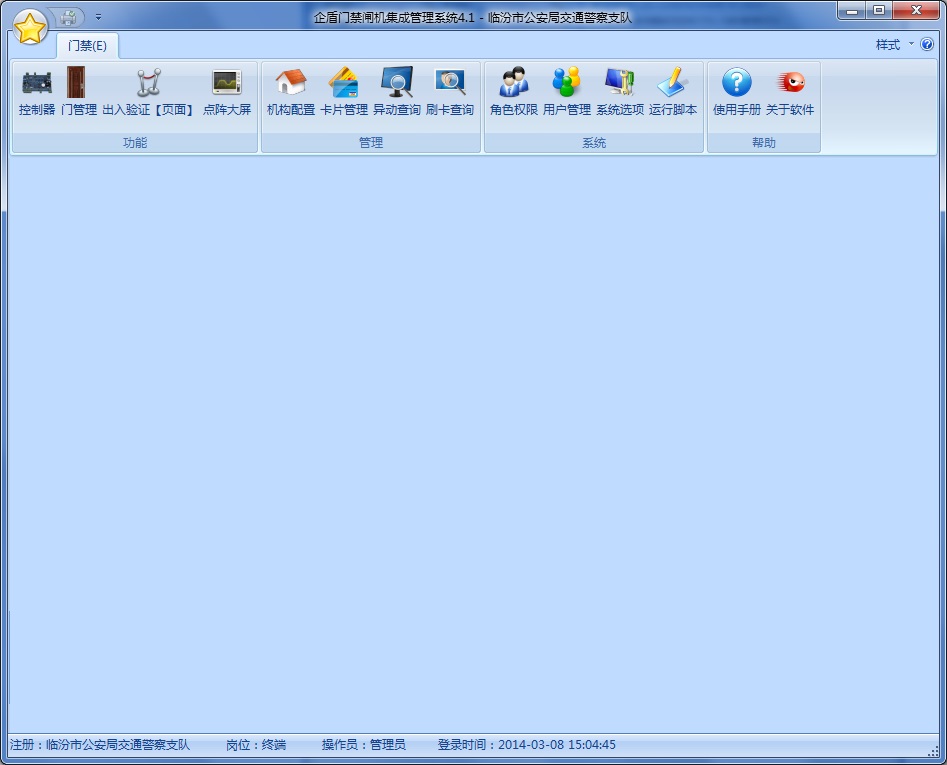Open 点阵大屏 dot-matrix display
This screenshot has height=765, width=947.
pyautogui.click(x=227, y=92)
